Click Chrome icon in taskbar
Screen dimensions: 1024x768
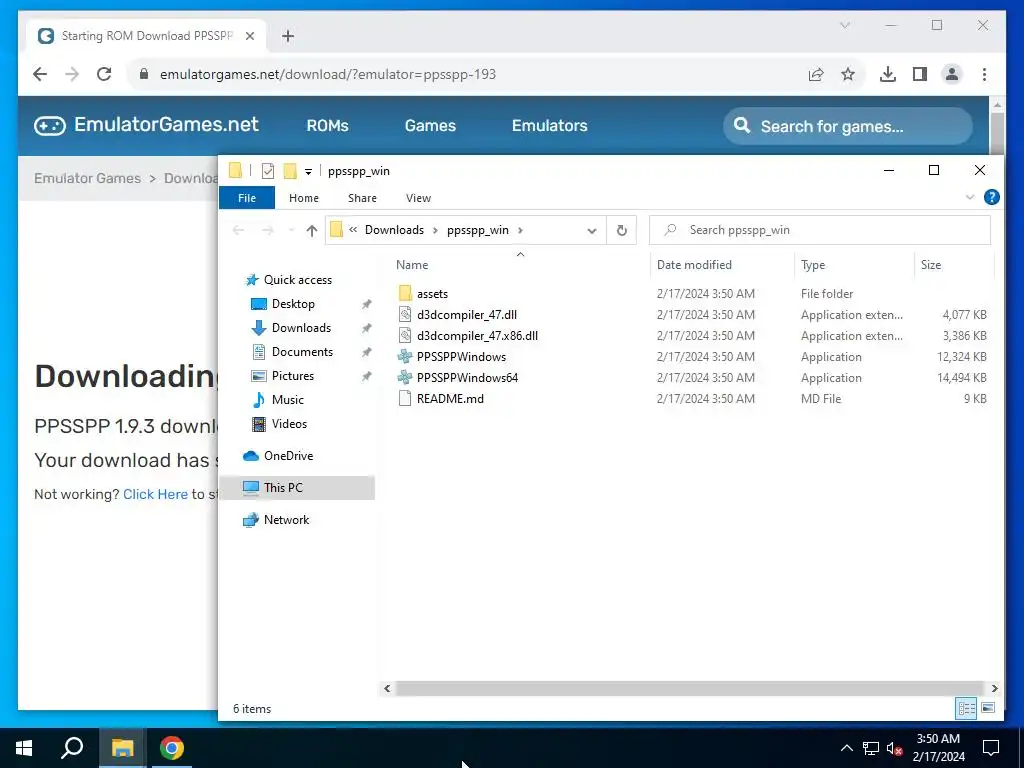pos(172,748)
